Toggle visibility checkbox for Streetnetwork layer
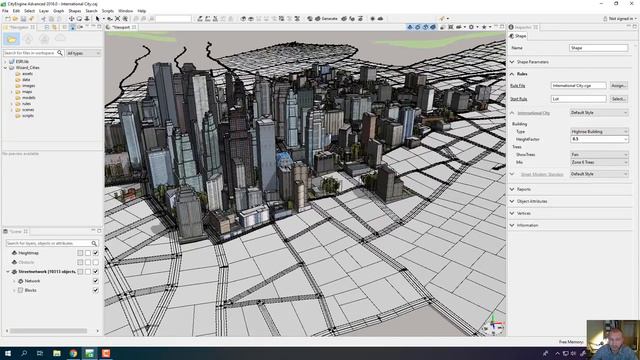Screen dimensions: 640x360 [x=96, y=271]
